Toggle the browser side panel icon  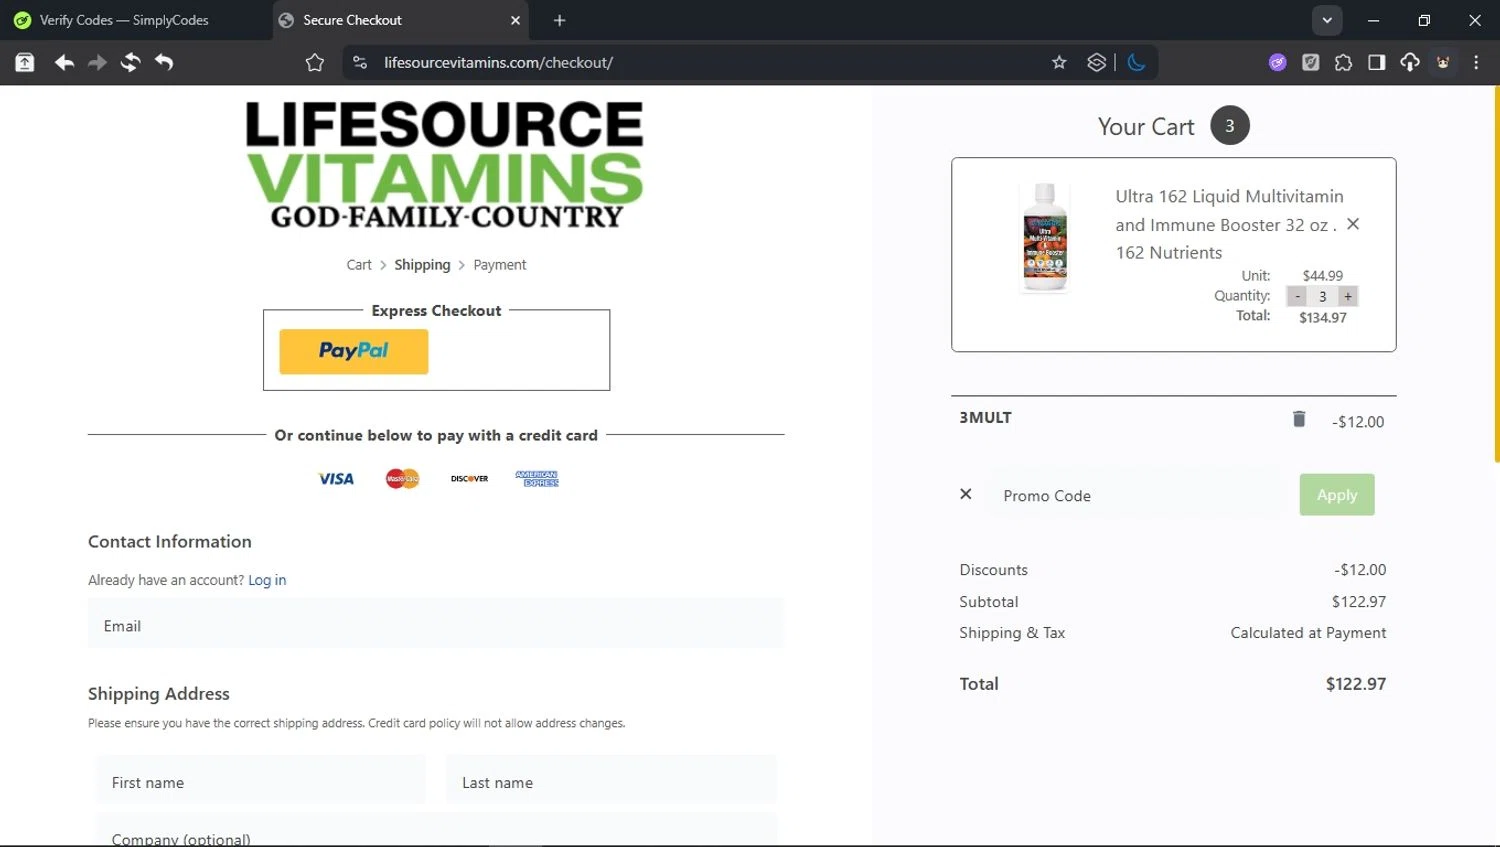click(x=1376, y=63)
